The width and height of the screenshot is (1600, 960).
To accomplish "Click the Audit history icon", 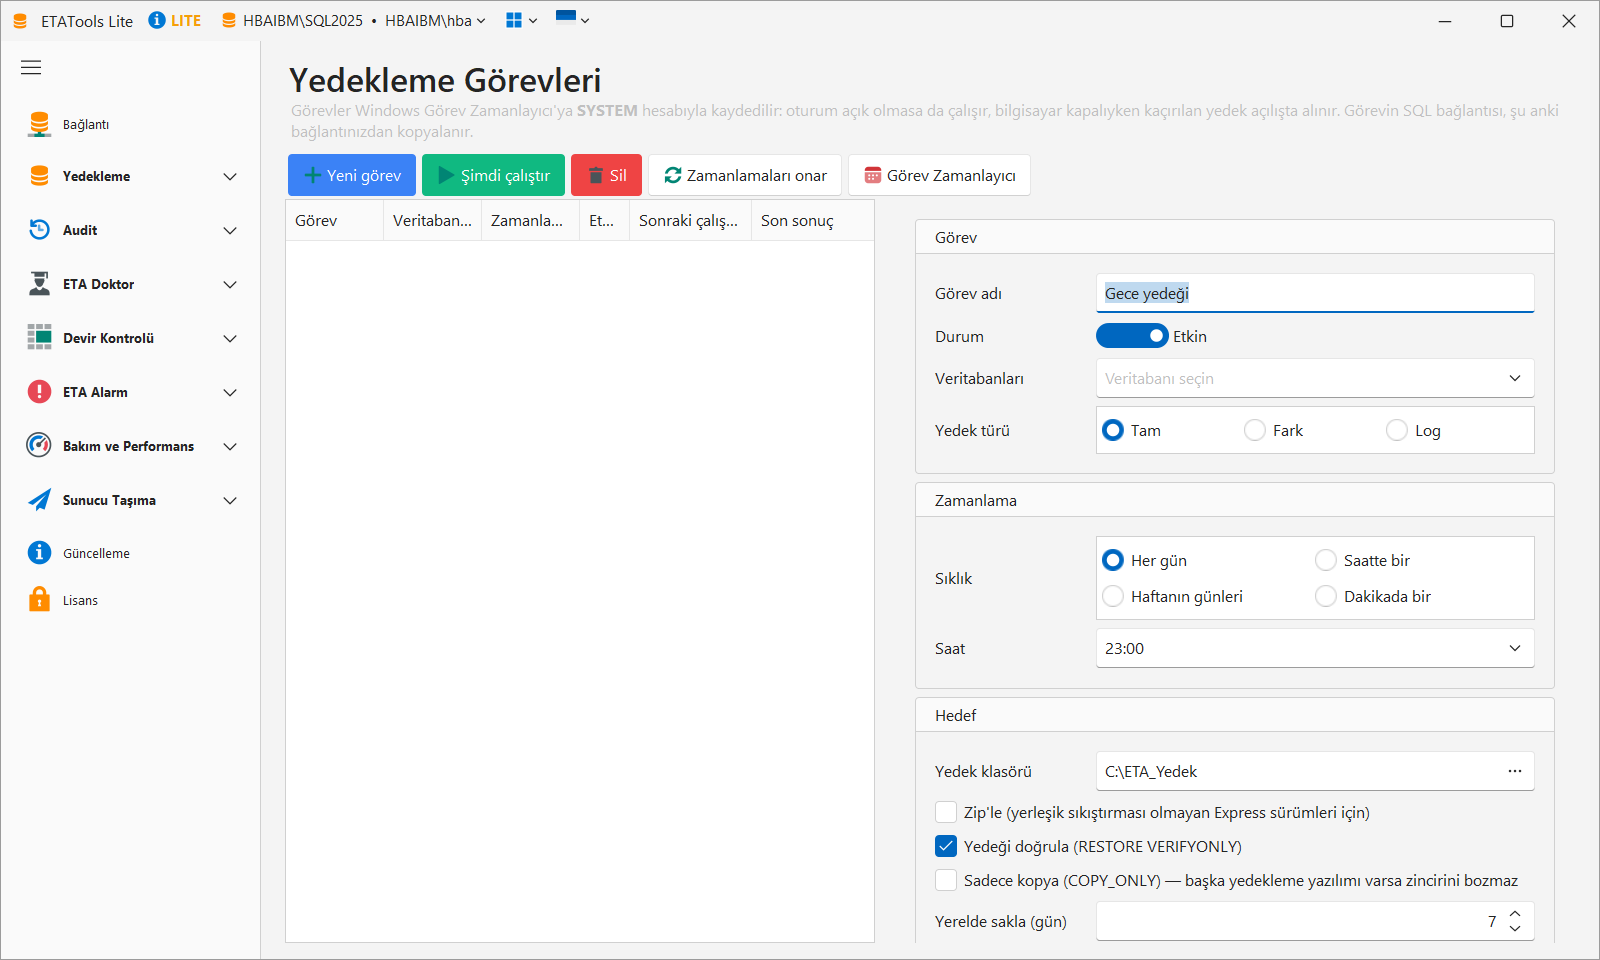I will [x=39, y=230].
